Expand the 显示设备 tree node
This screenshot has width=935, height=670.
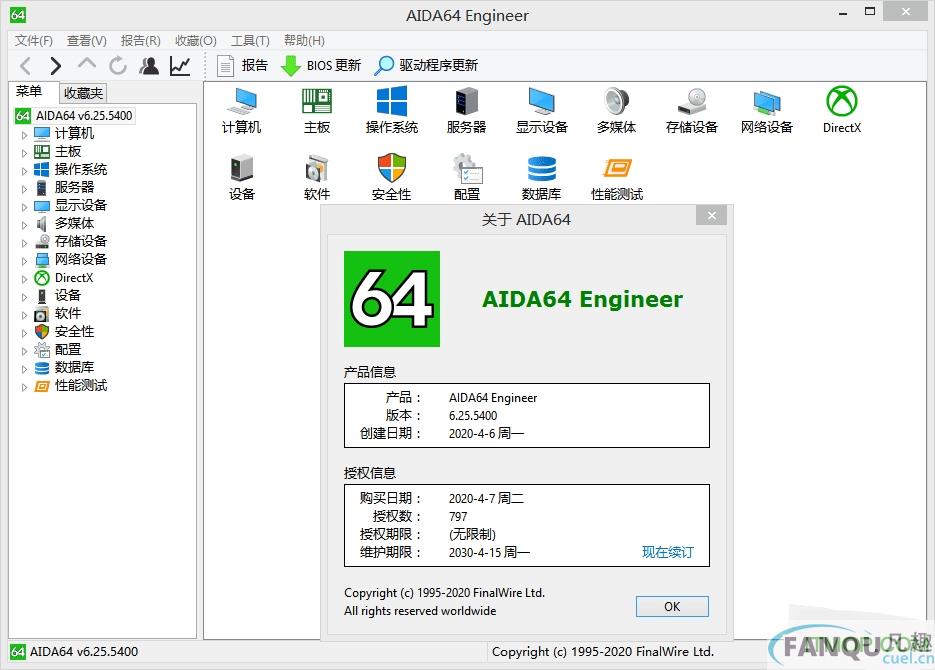24,207
